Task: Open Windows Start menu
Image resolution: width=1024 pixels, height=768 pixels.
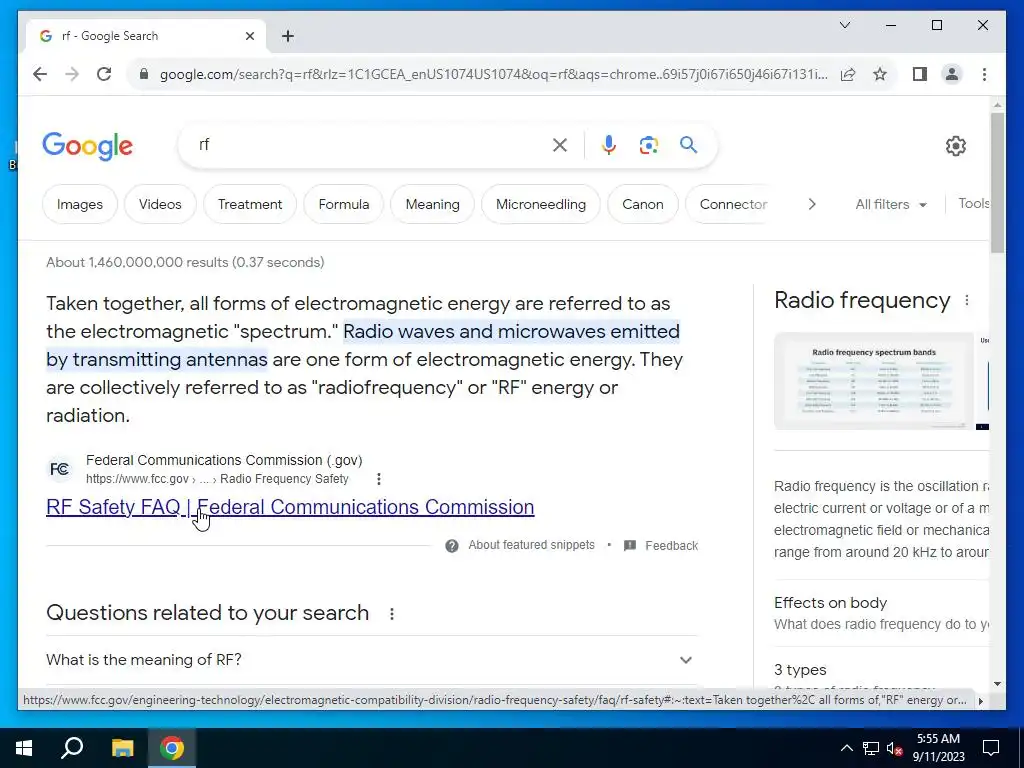Action: (24, 748)
